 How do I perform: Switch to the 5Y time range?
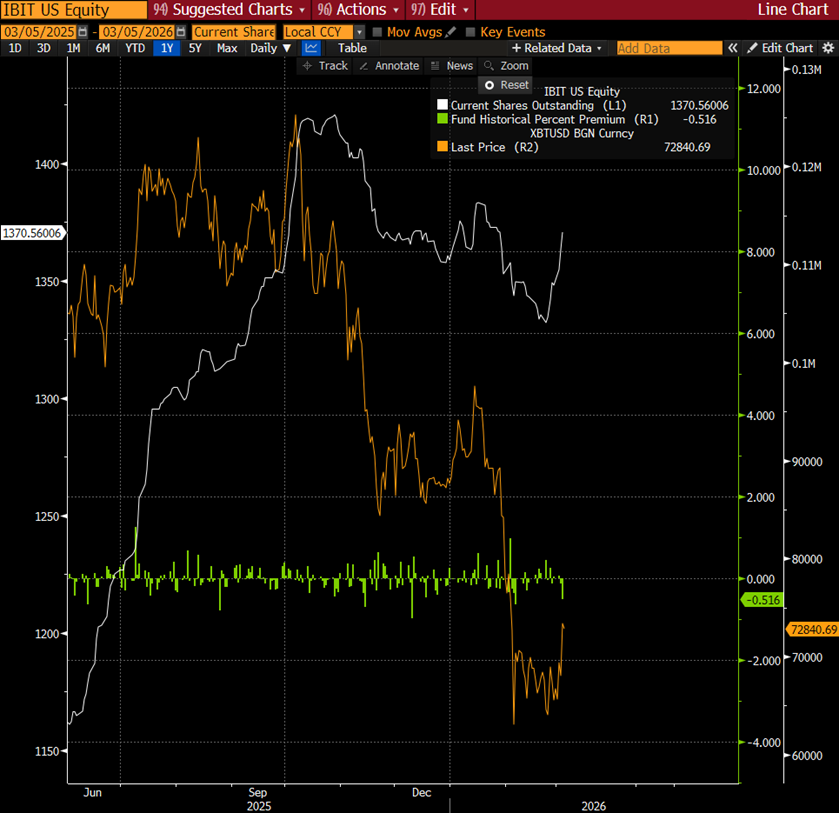195,48
